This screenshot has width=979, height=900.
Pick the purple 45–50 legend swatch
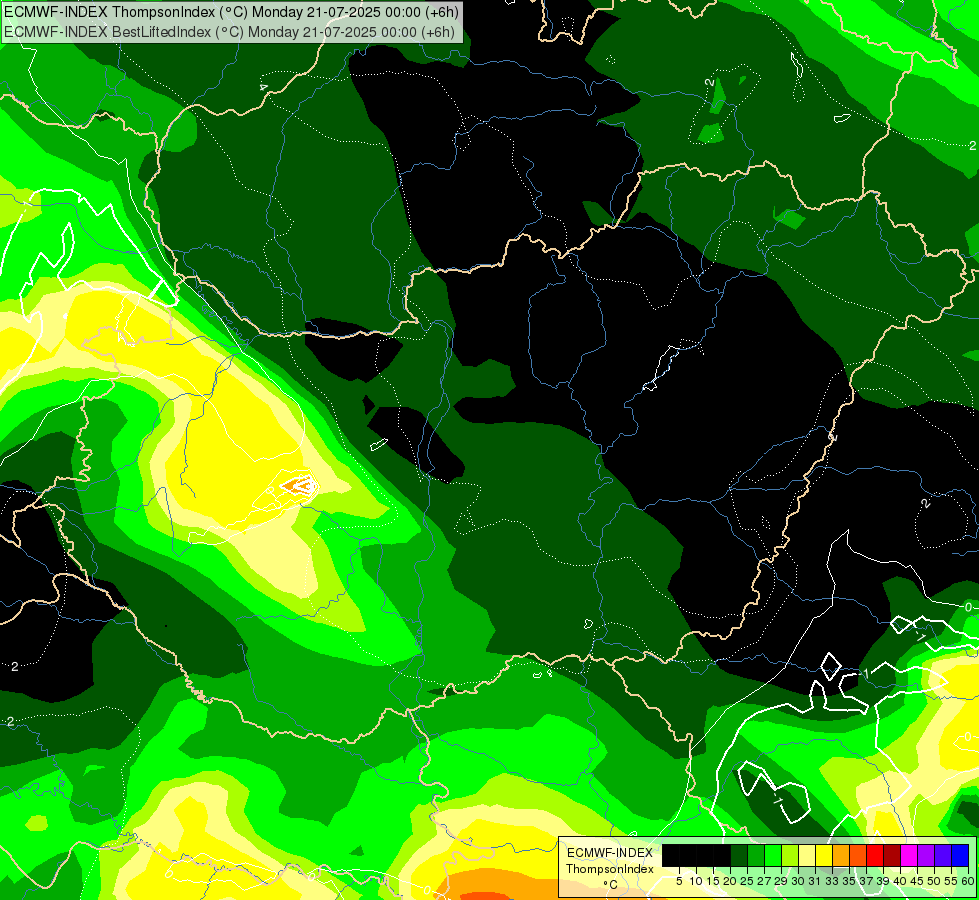click(926, 855)
